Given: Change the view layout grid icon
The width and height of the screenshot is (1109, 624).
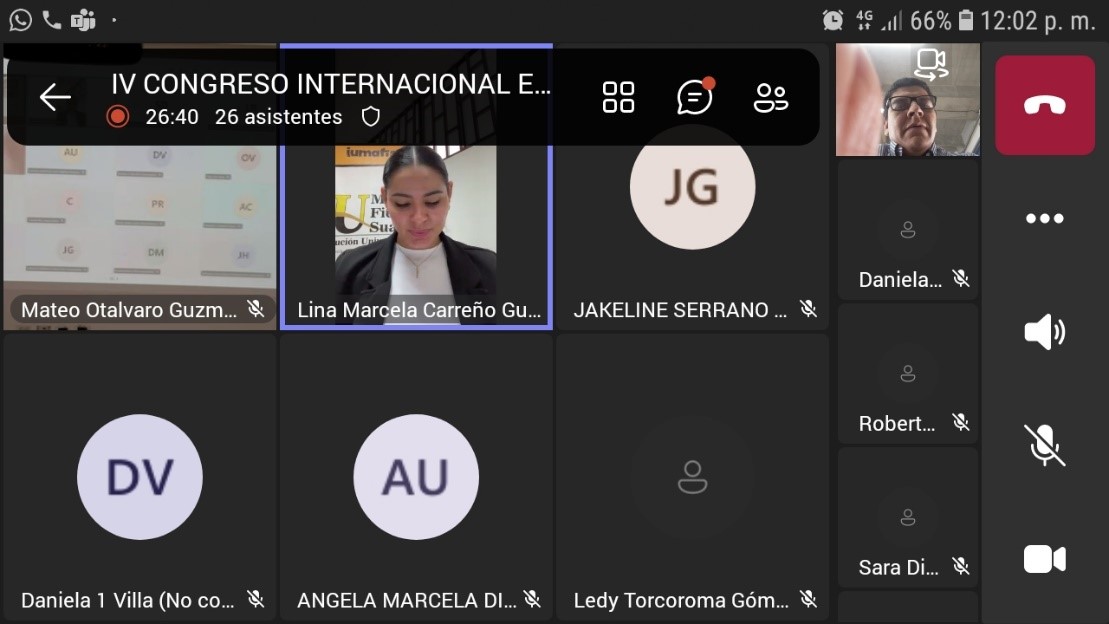Looking at the screenshot, I should [x=618, y=97].
